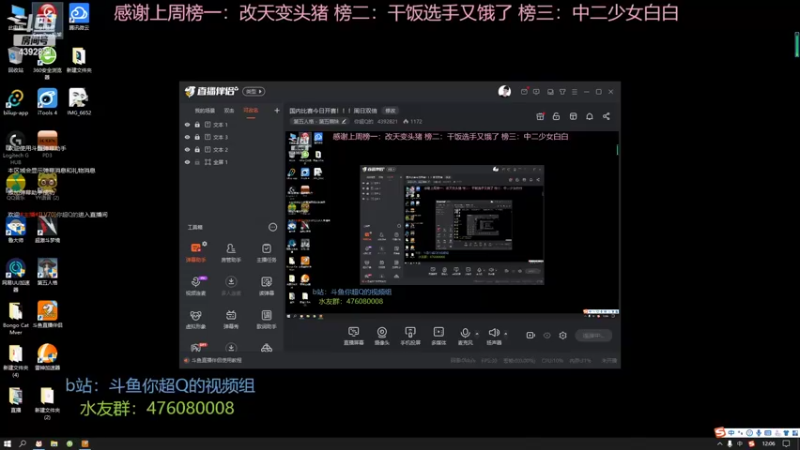The width and height of the screenshot is (800, 450).
Task: Click the start streaming button at bottom right
Action: click(x=593, y=335)
